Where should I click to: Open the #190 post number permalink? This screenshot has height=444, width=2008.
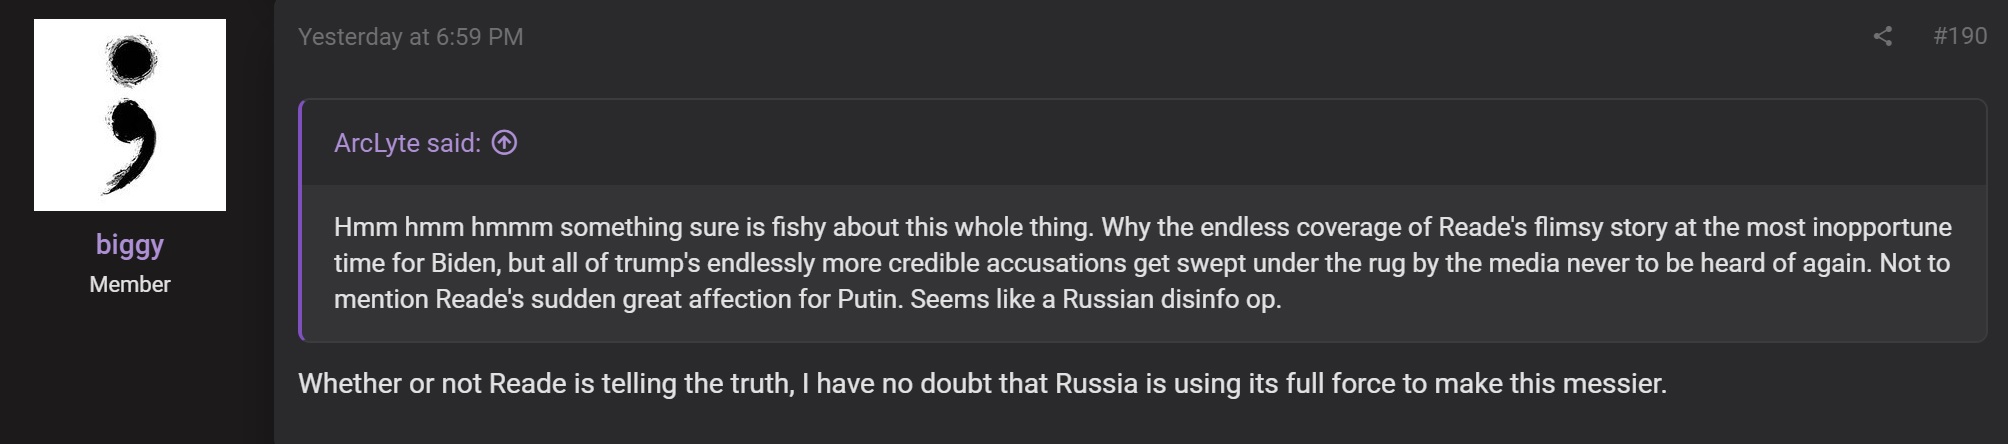pos(1959,36)
